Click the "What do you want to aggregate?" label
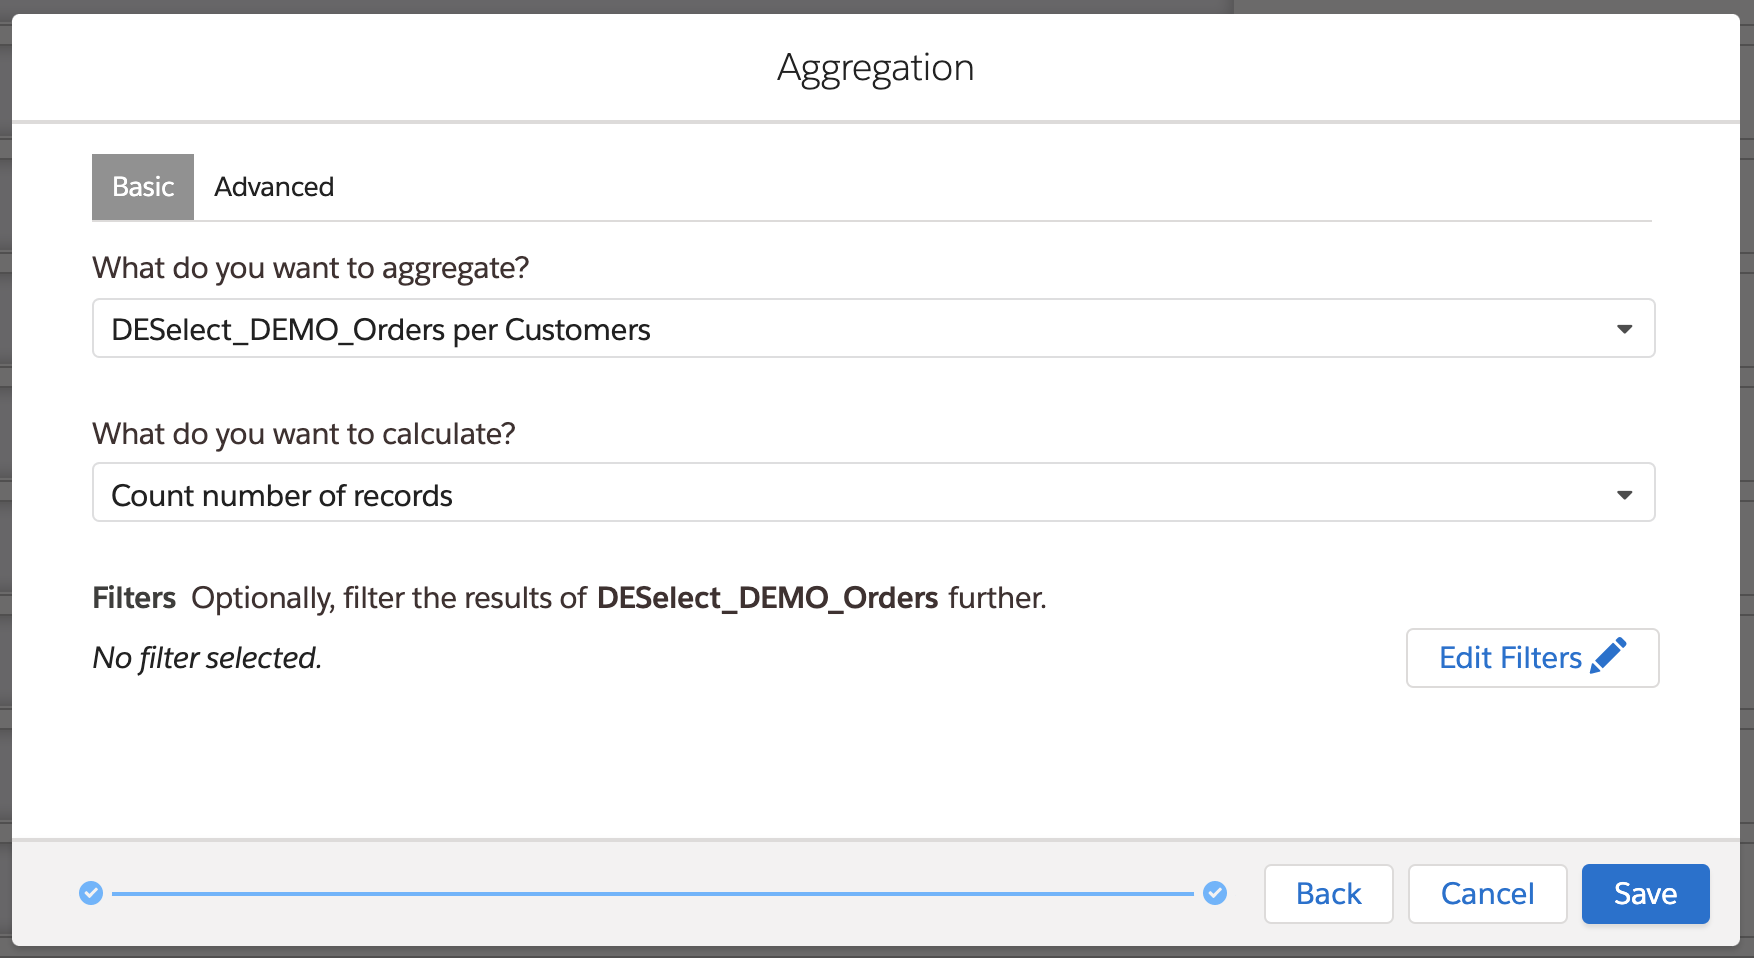This screenshot has height=958, width=1754. point(310,268)
